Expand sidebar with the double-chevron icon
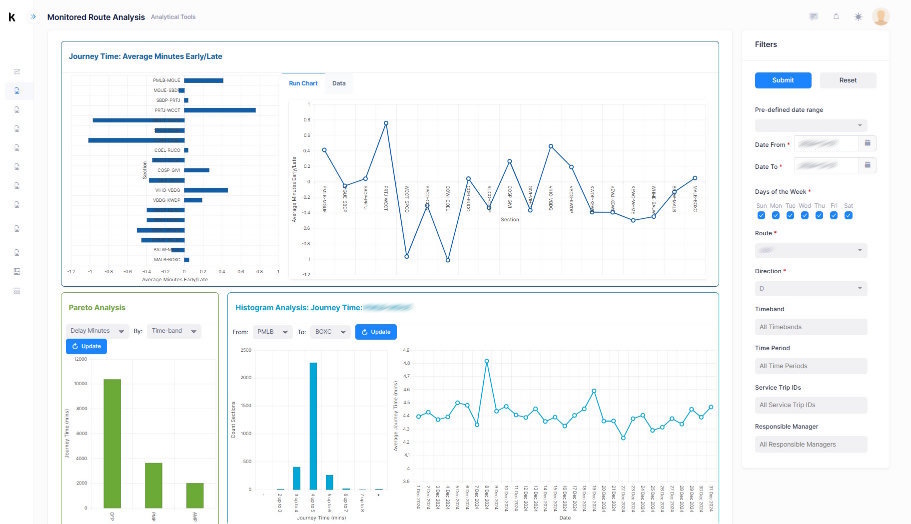The height and width of the screenshot is (524, 911). point(33,17)
